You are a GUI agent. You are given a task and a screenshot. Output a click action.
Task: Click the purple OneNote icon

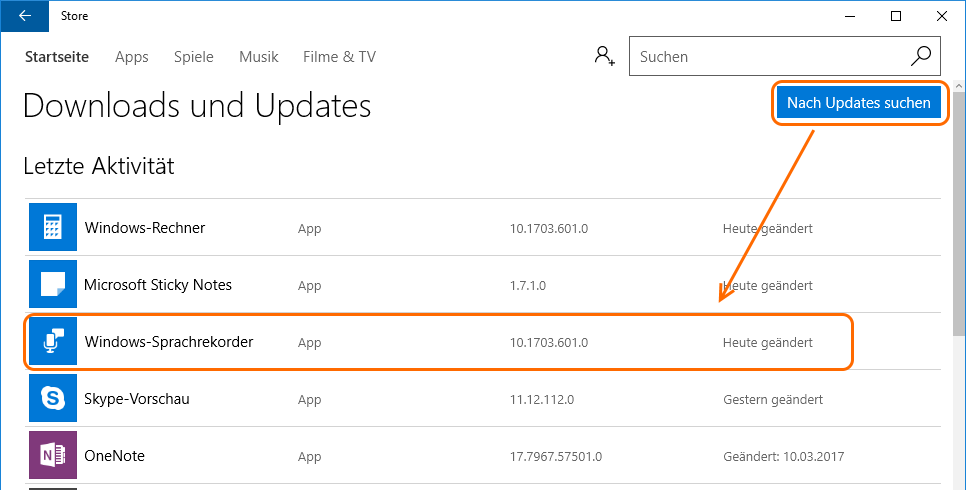tap(53, 456)
